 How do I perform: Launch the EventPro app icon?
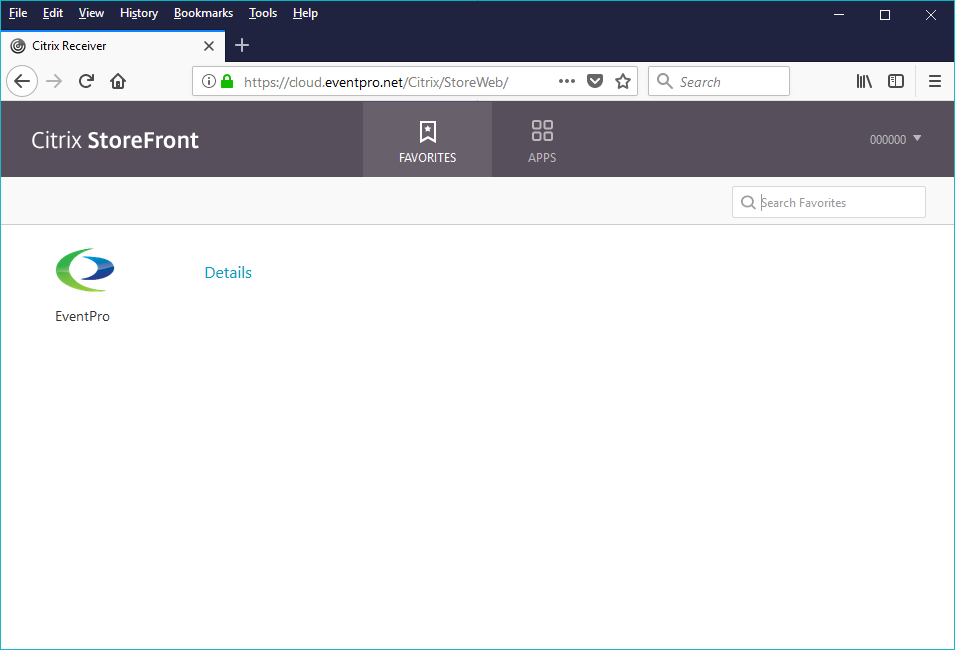pos(85,269)
